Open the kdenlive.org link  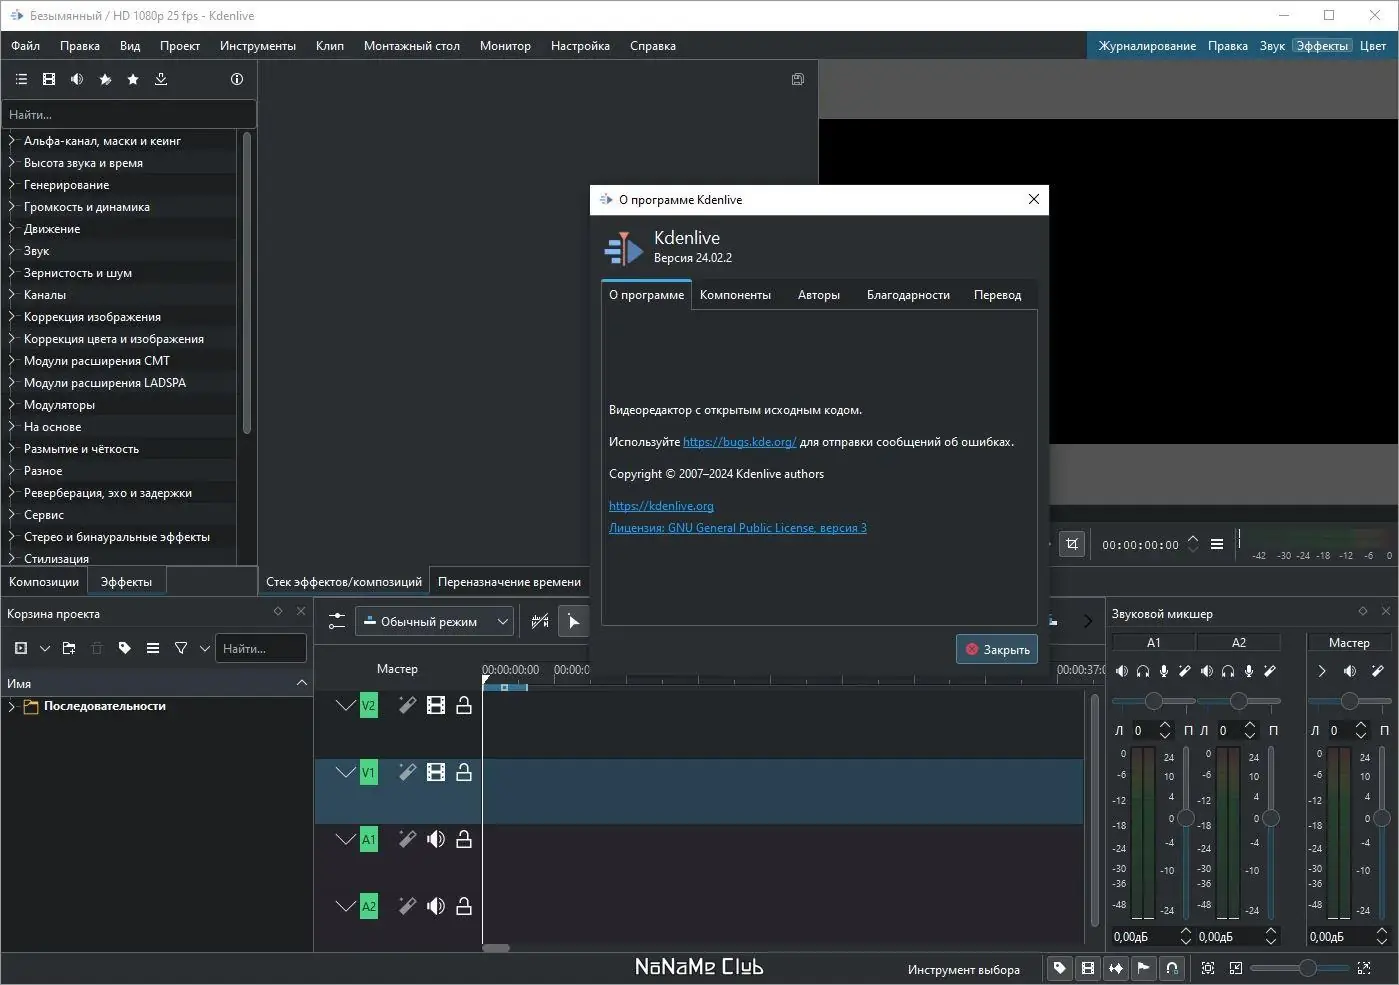[x=661, y=506]
